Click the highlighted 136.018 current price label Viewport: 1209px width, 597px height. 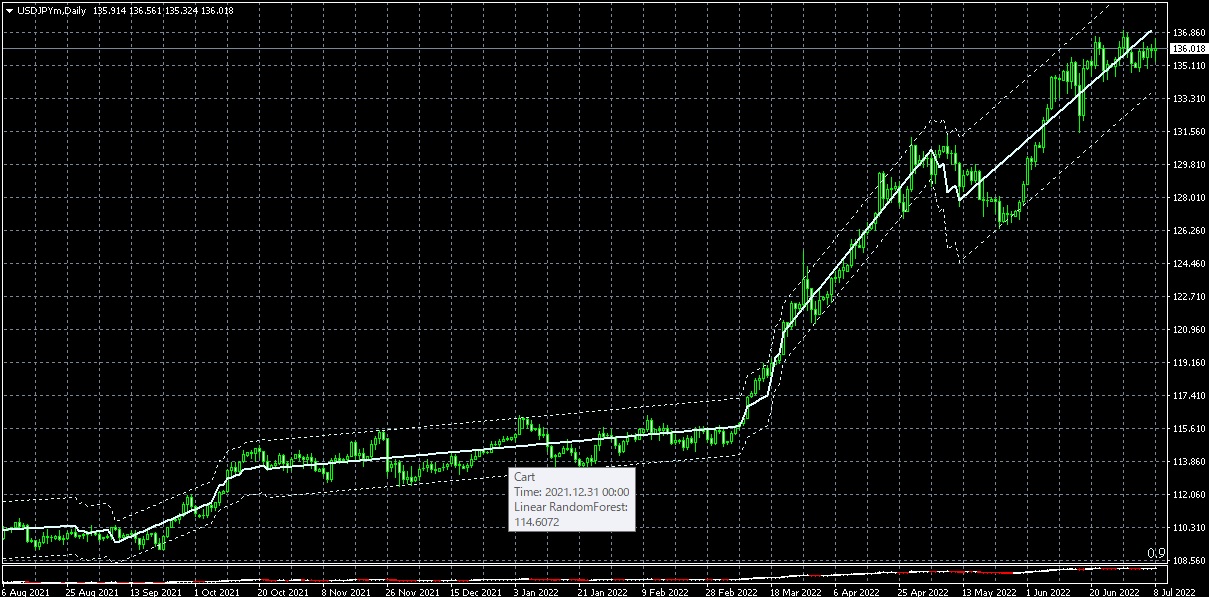1186,48
